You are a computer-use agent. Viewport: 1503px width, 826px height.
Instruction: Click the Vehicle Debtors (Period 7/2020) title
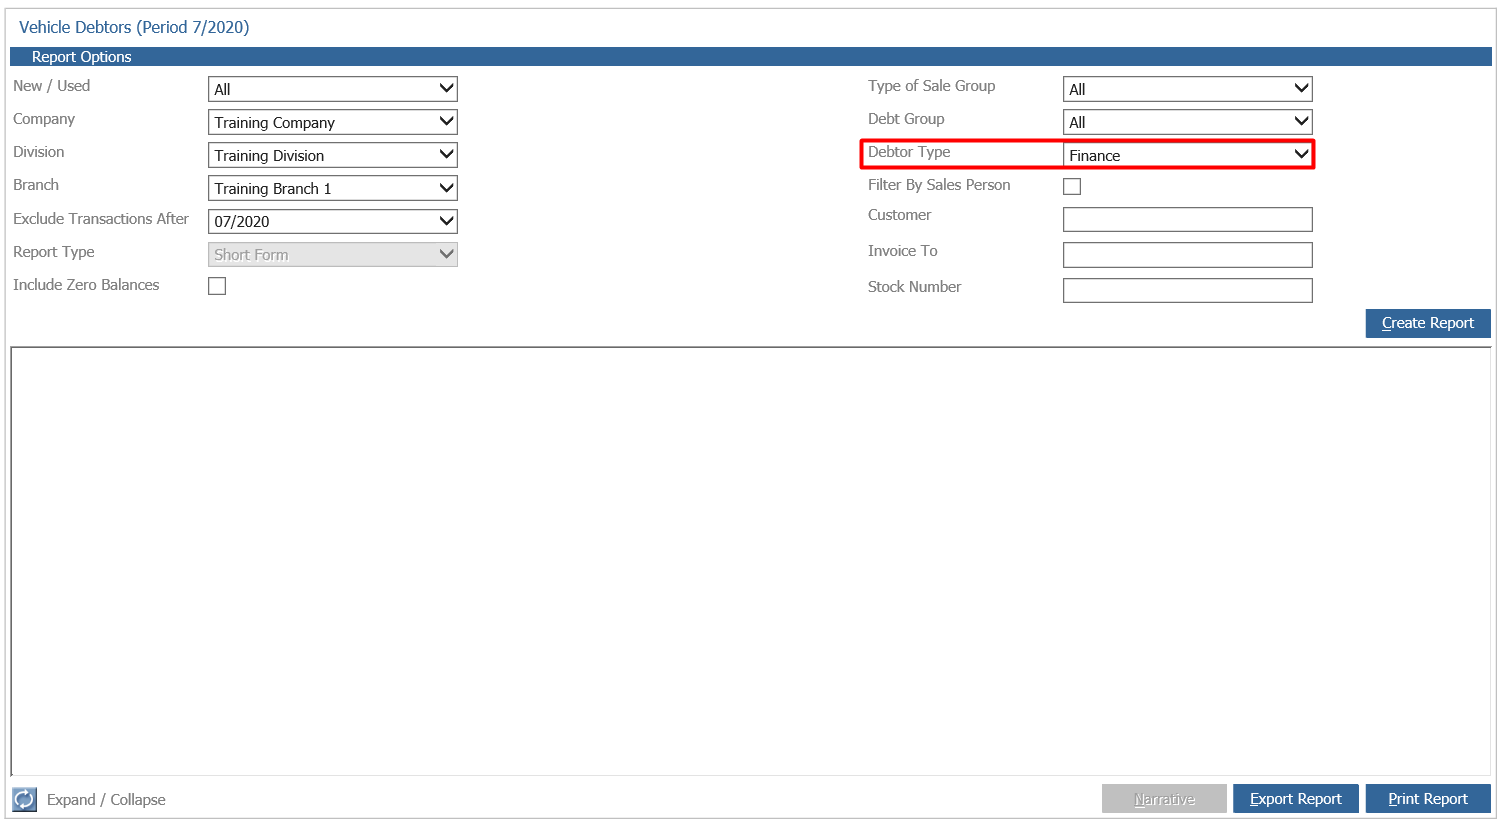point(134,27)
